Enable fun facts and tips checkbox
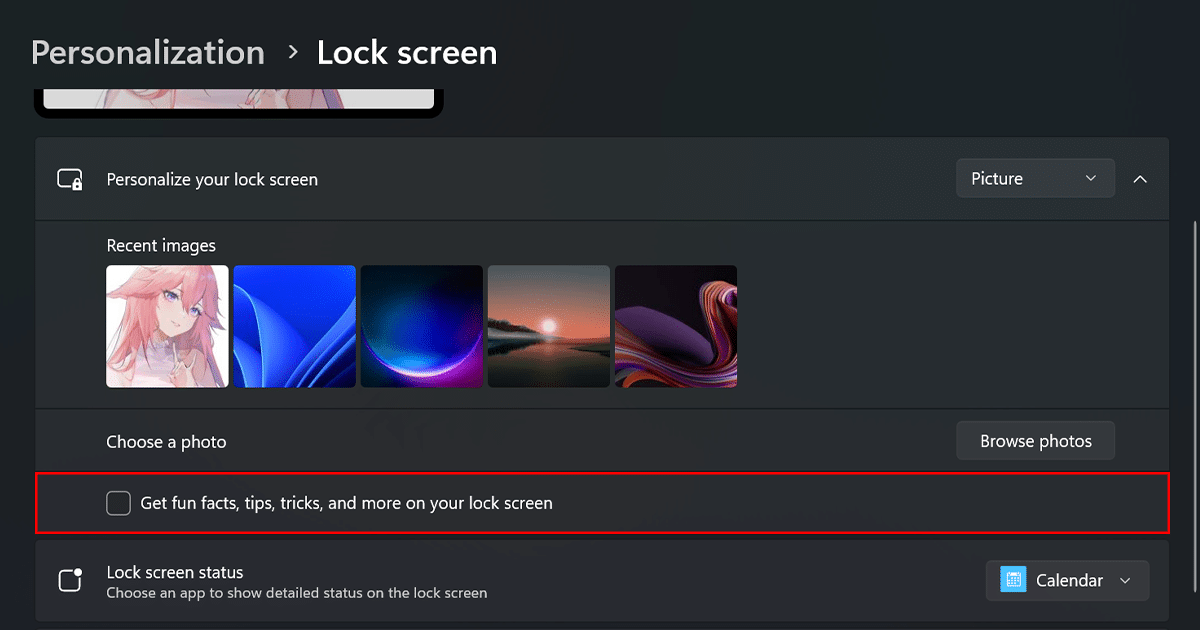 119,503
